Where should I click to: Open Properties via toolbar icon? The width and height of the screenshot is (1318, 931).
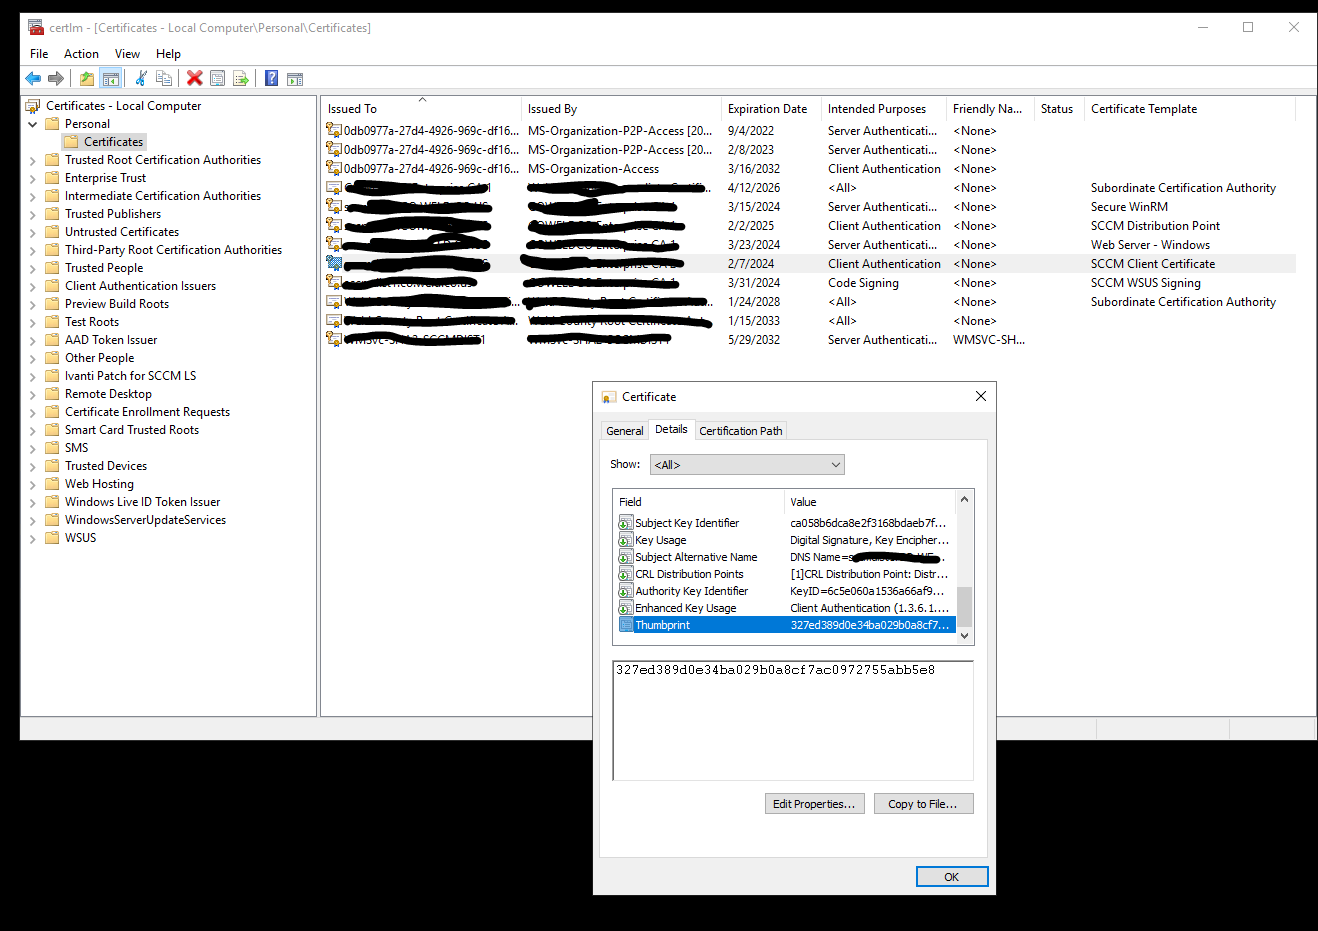217,79
